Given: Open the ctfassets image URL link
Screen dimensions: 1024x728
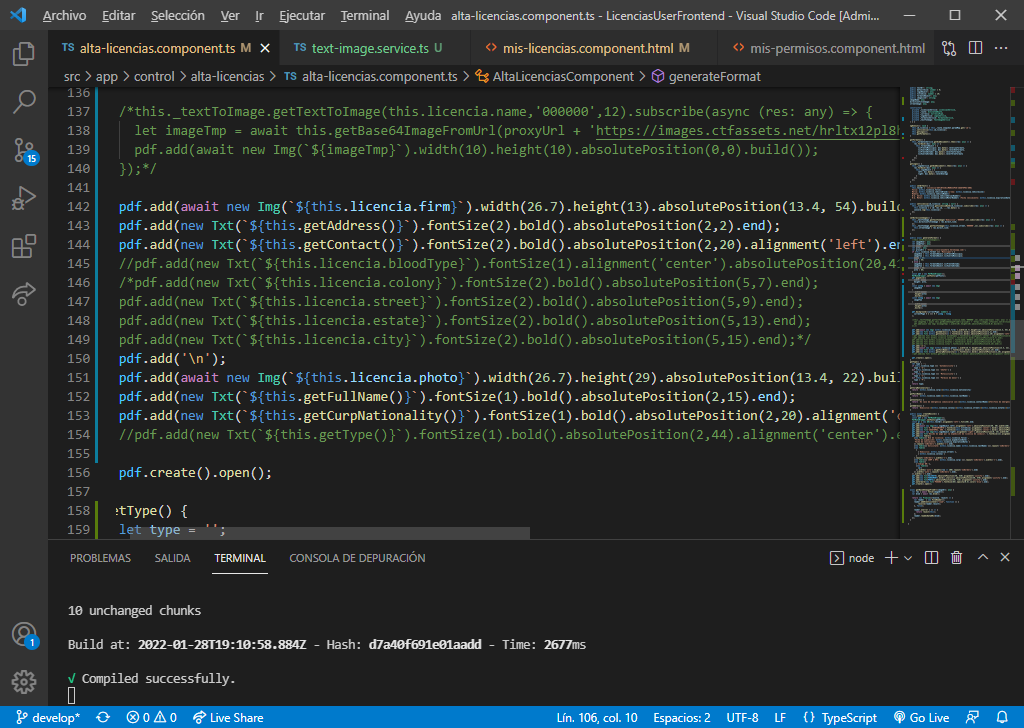Looking at the screenshot, I should pos(748,131).
